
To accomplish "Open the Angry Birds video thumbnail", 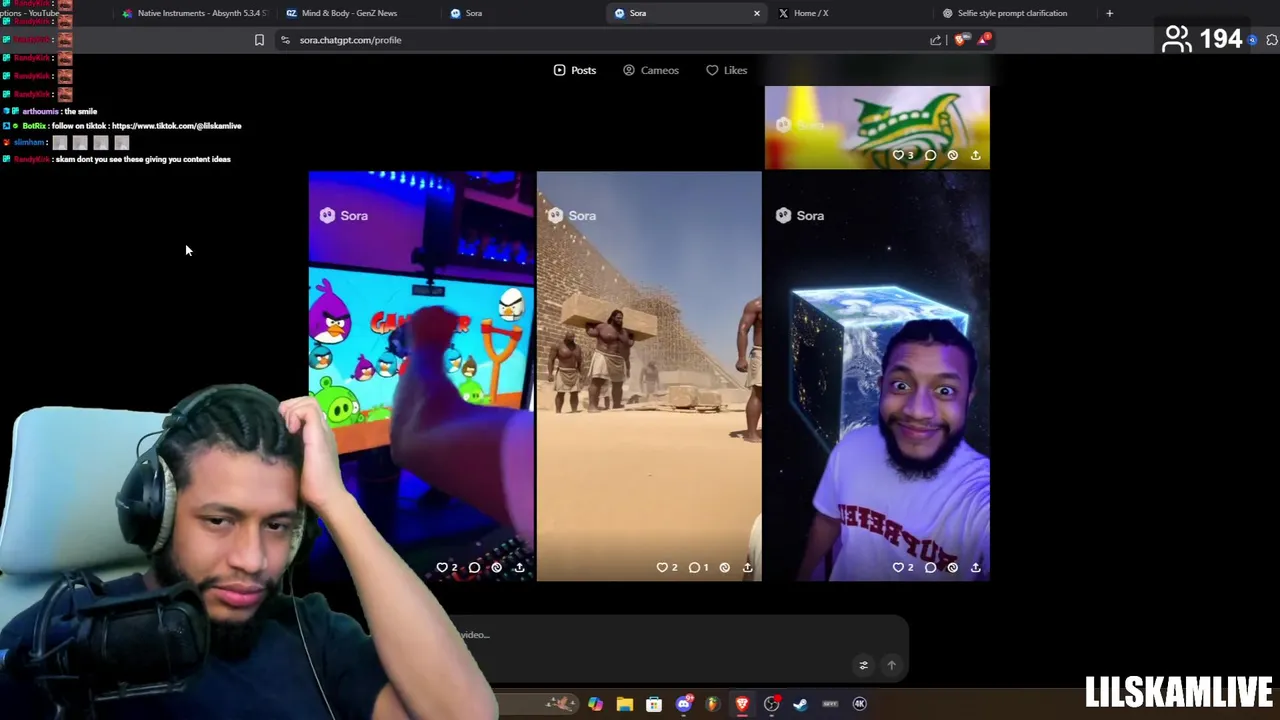I will click(421, 375).
